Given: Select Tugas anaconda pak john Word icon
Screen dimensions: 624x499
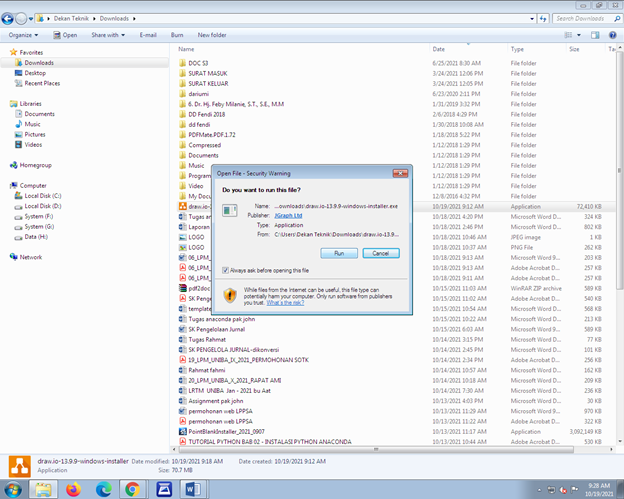Looking at the screenshot, I should tap(183, 319).
